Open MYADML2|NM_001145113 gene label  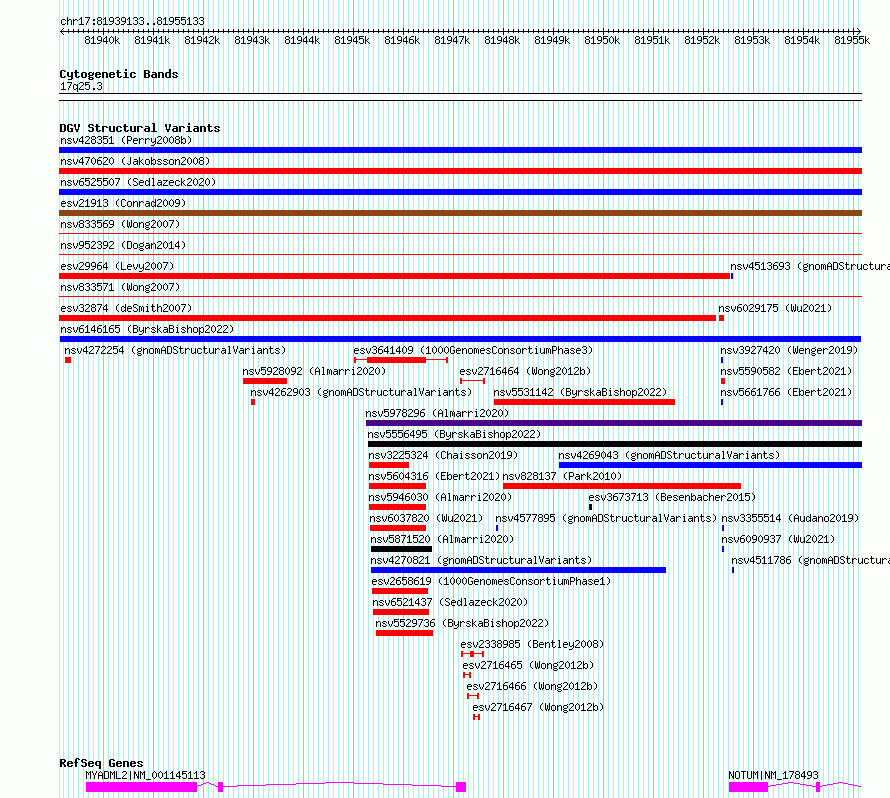click(x=145, y=775)
